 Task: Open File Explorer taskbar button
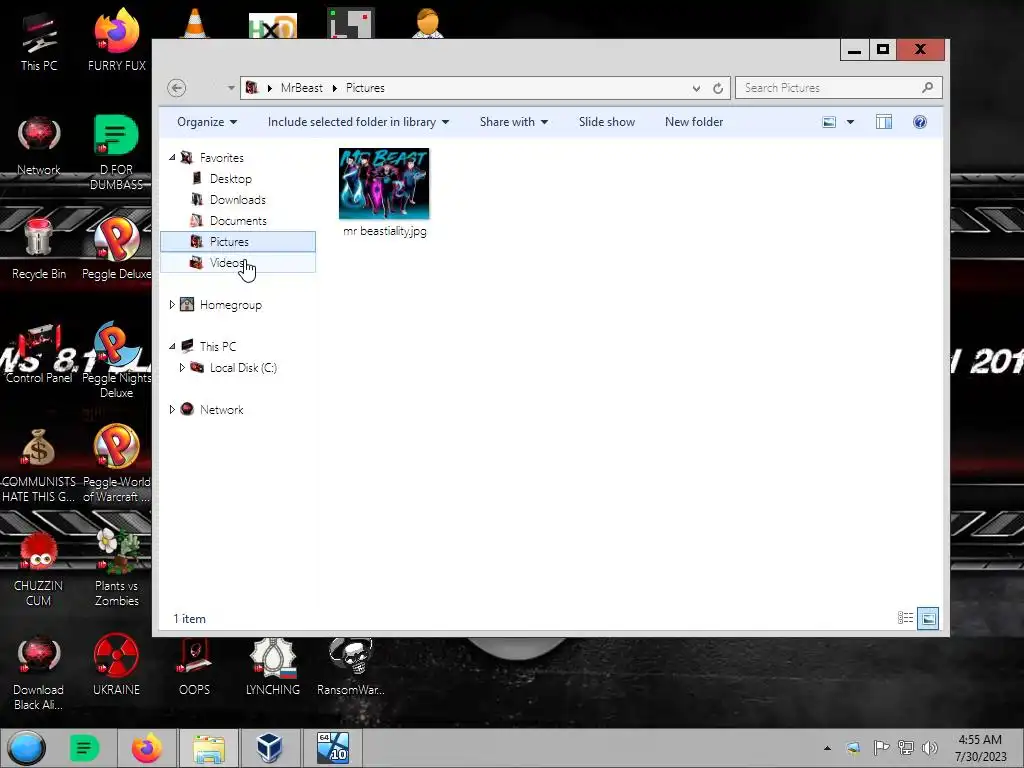208,748
